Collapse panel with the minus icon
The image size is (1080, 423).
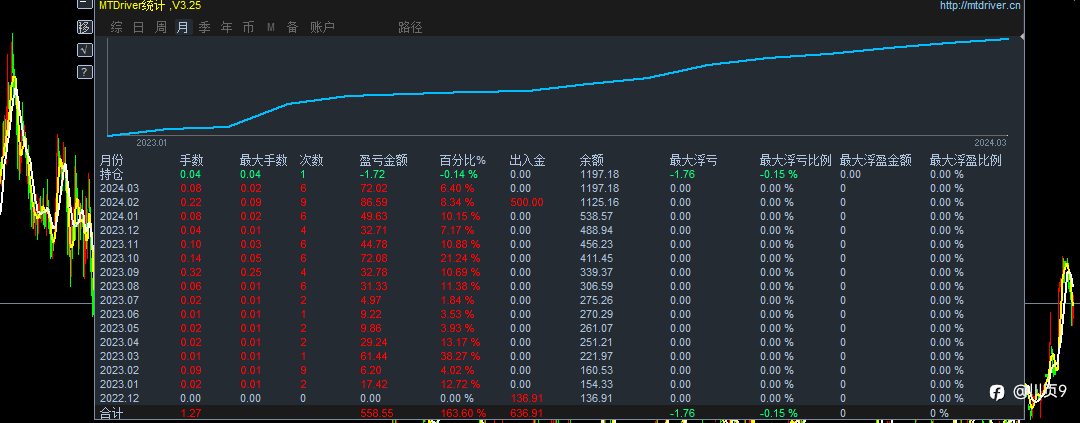(x=84, y=4)
